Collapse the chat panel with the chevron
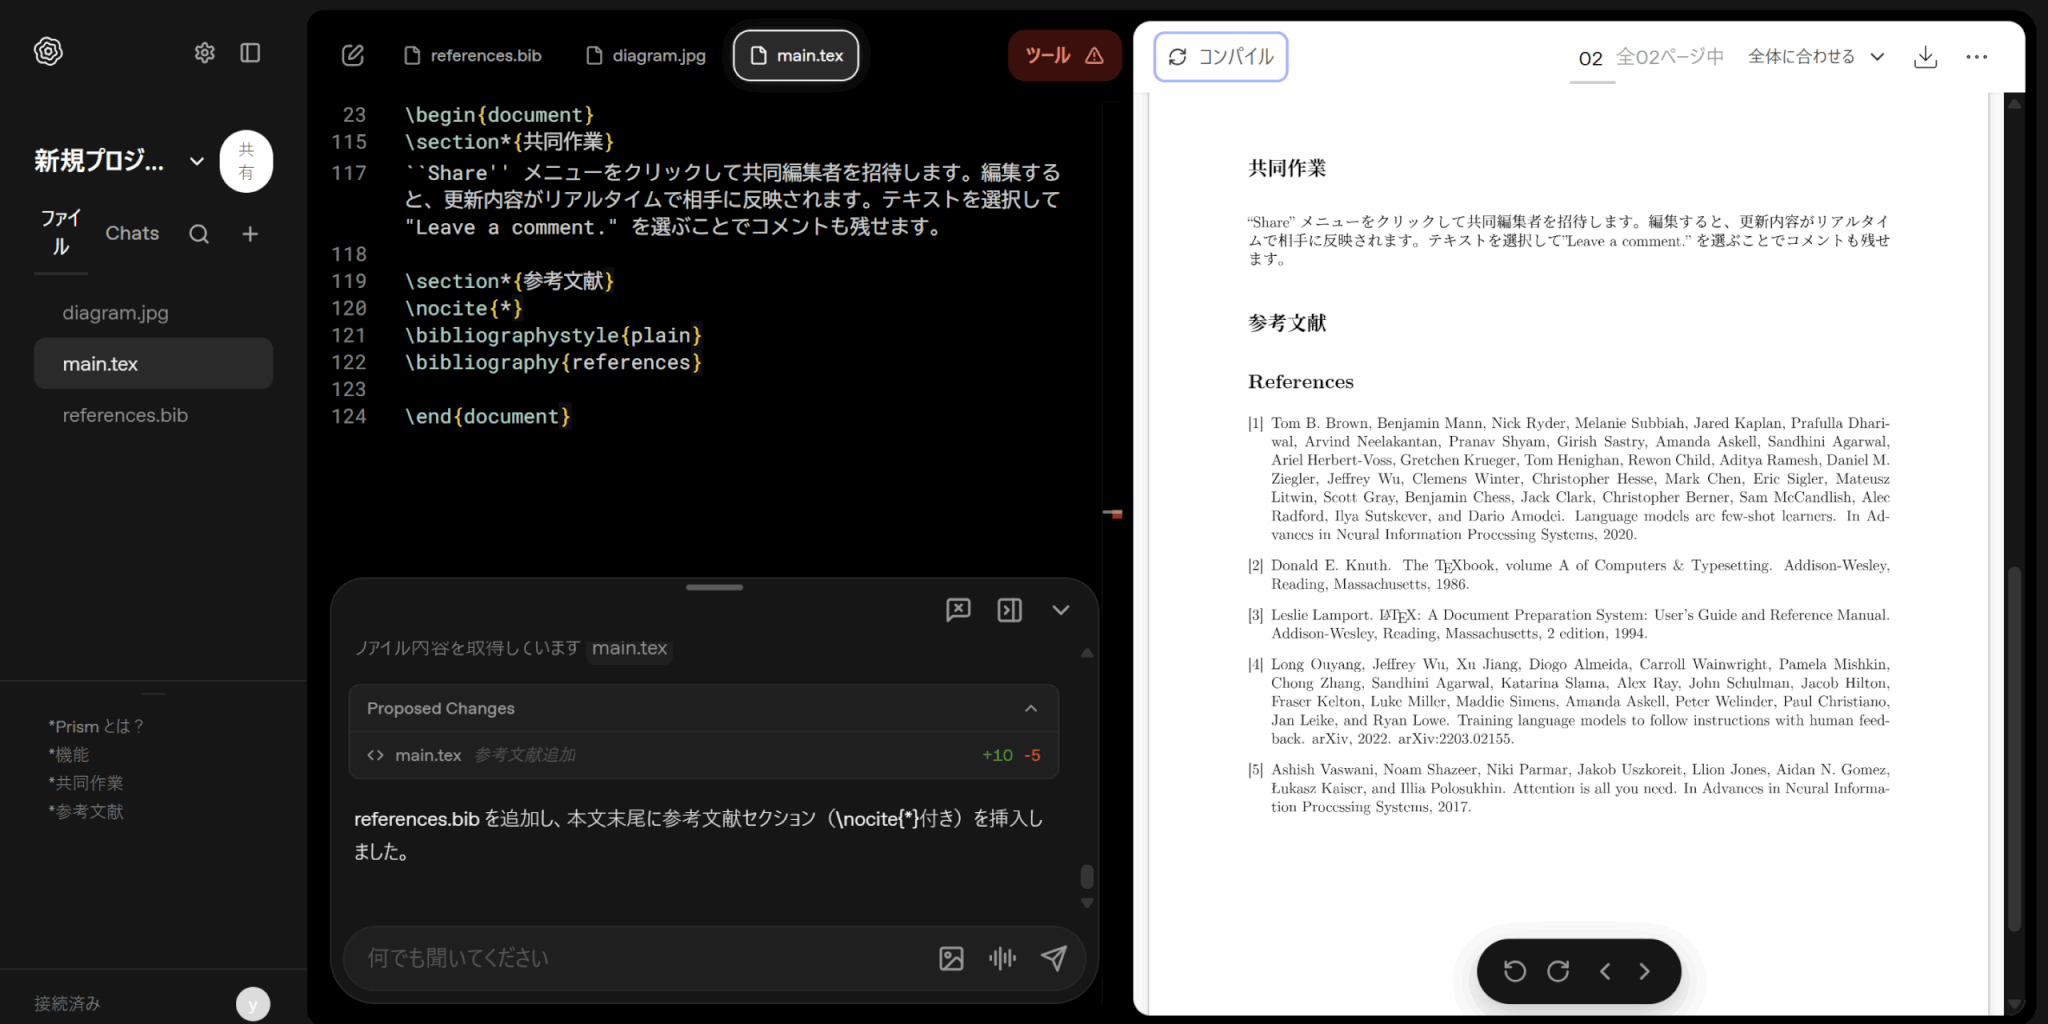This screenshot has height=1024, width=2048. pyautogui.click(x=1061, y=610)
